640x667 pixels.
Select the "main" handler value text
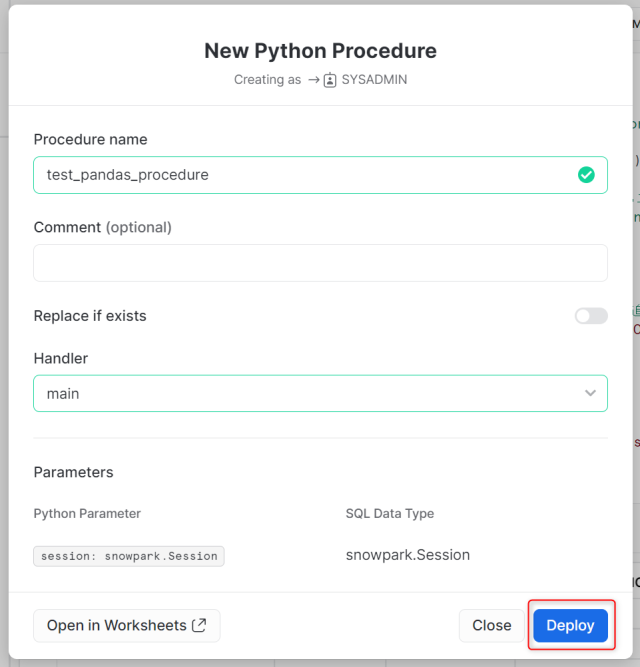(x=63, y=394)
